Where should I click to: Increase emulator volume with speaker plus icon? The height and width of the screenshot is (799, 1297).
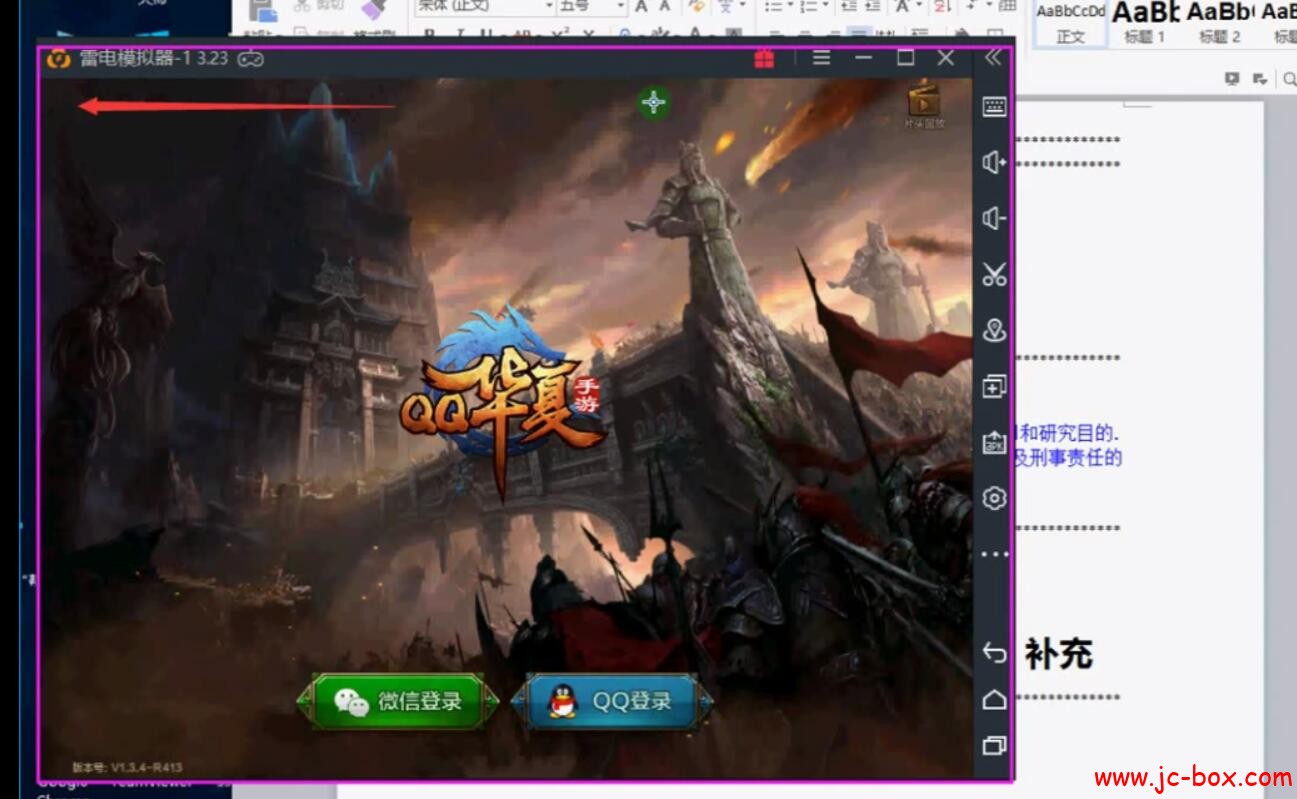coord(994,162)
